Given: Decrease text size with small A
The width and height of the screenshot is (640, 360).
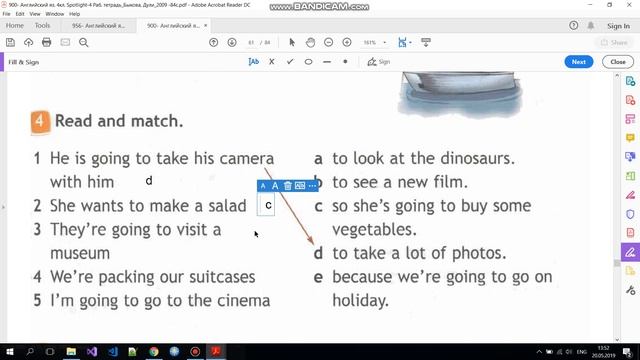Looking at the screenshot, I should tap(263, 186).
